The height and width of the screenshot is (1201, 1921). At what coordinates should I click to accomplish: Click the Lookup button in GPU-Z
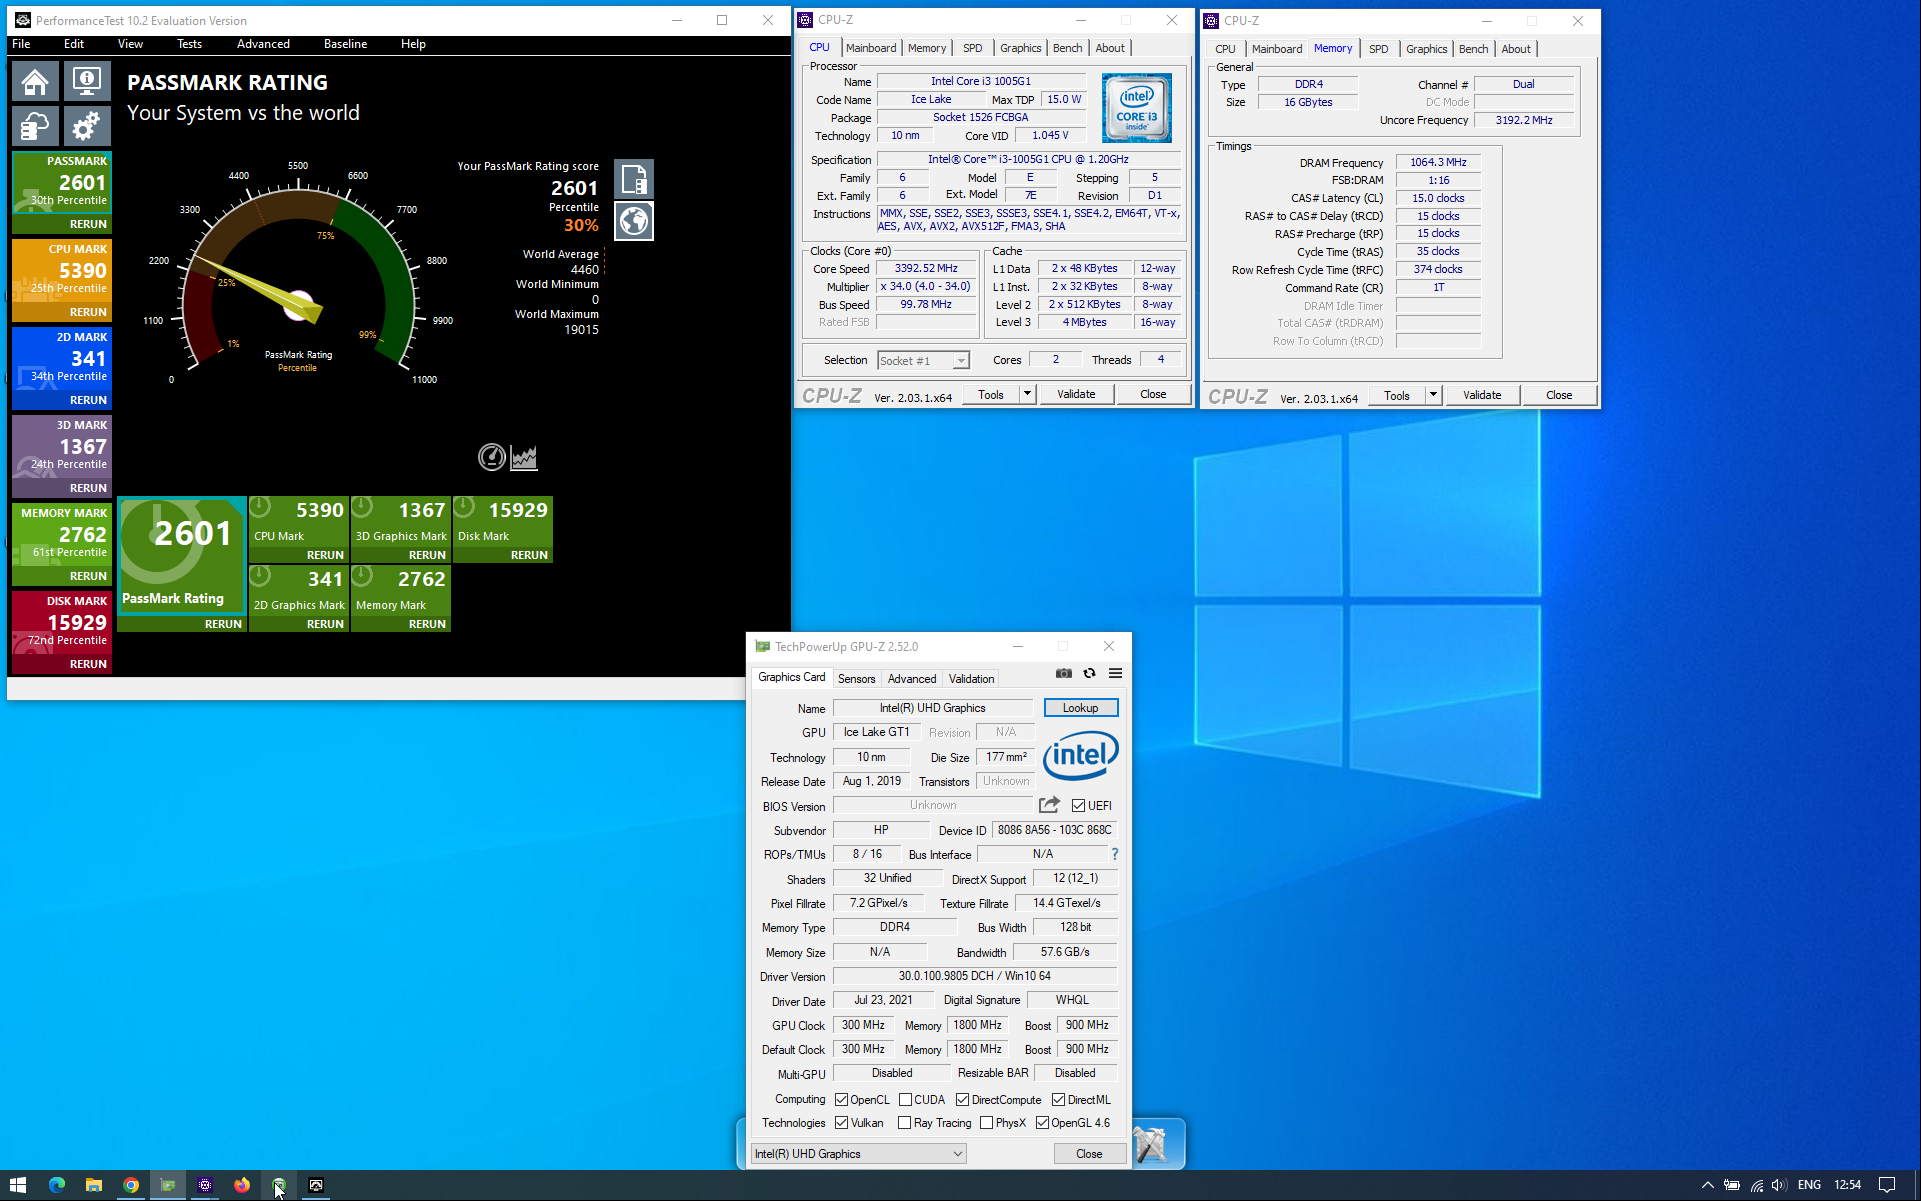(x=1080, y=708)
